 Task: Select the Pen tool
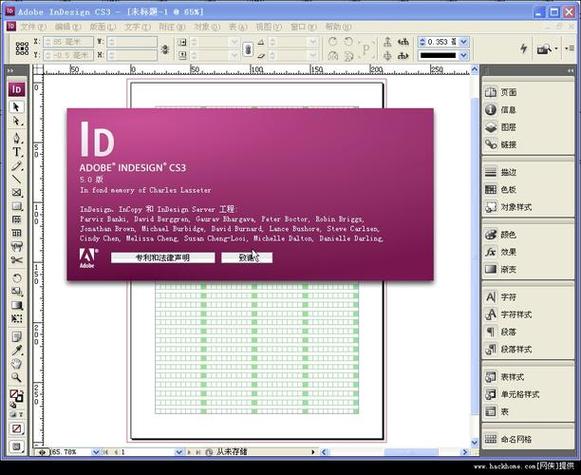click(17, 139)
